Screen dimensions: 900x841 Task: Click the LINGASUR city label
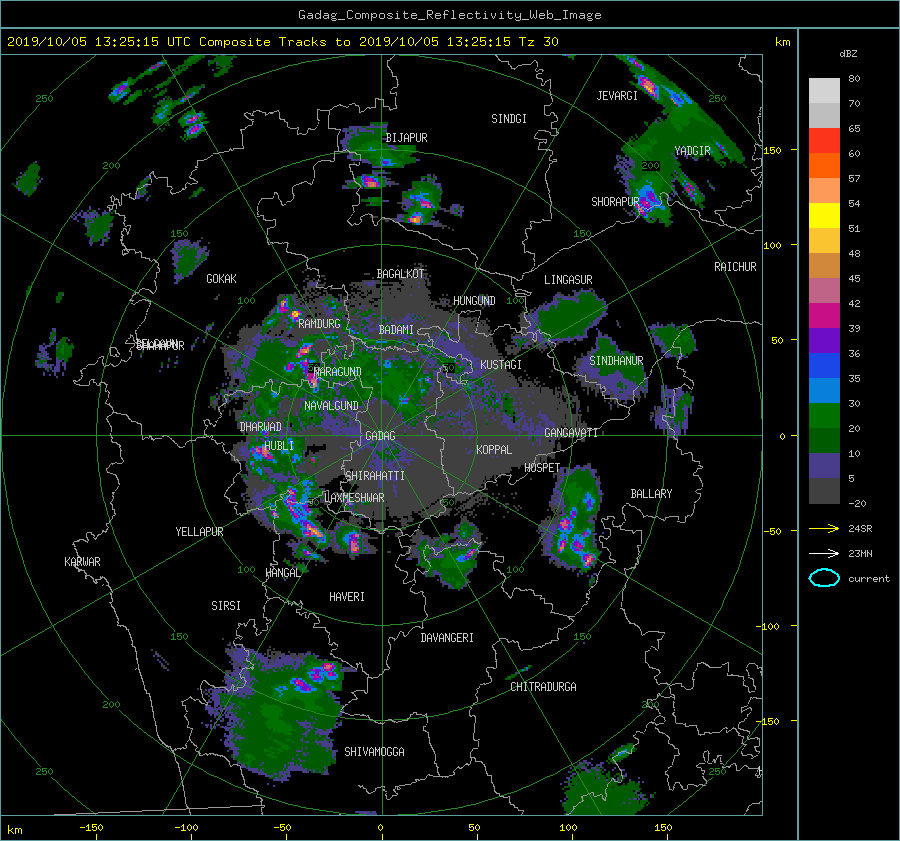(568, 280)
